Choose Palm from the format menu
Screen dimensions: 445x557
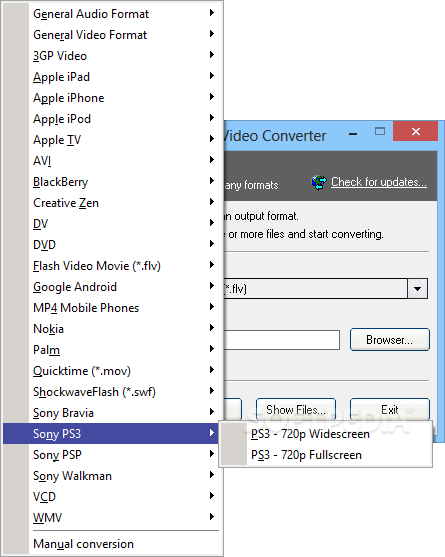pyautogui.click(x=112, y=349)
